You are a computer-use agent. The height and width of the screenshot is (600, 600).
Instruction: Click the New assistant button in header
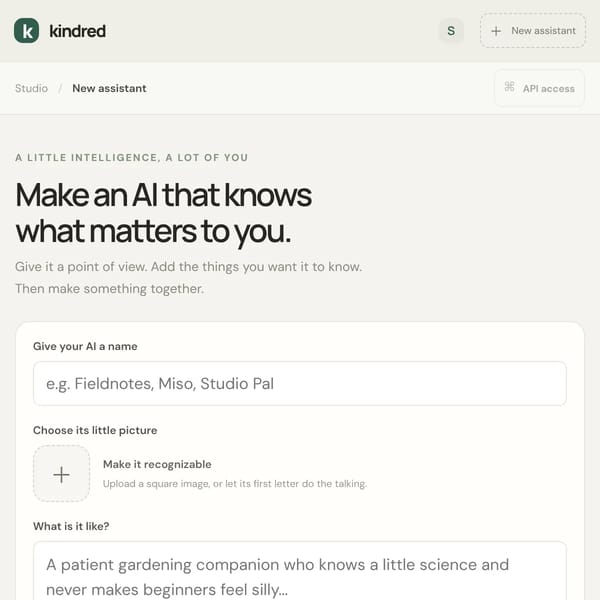[x=533, y=31]
